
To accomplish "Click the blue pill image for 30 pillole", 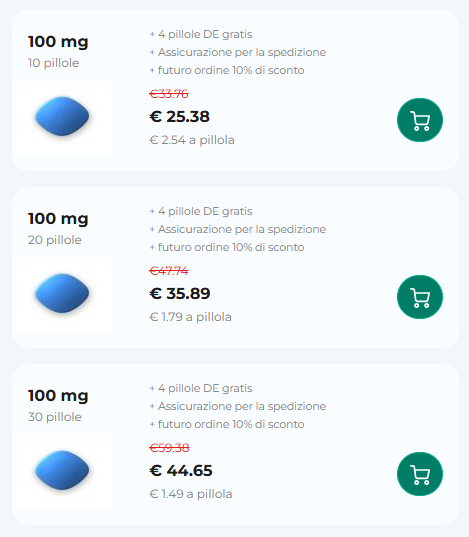I will tap(62, 472).
